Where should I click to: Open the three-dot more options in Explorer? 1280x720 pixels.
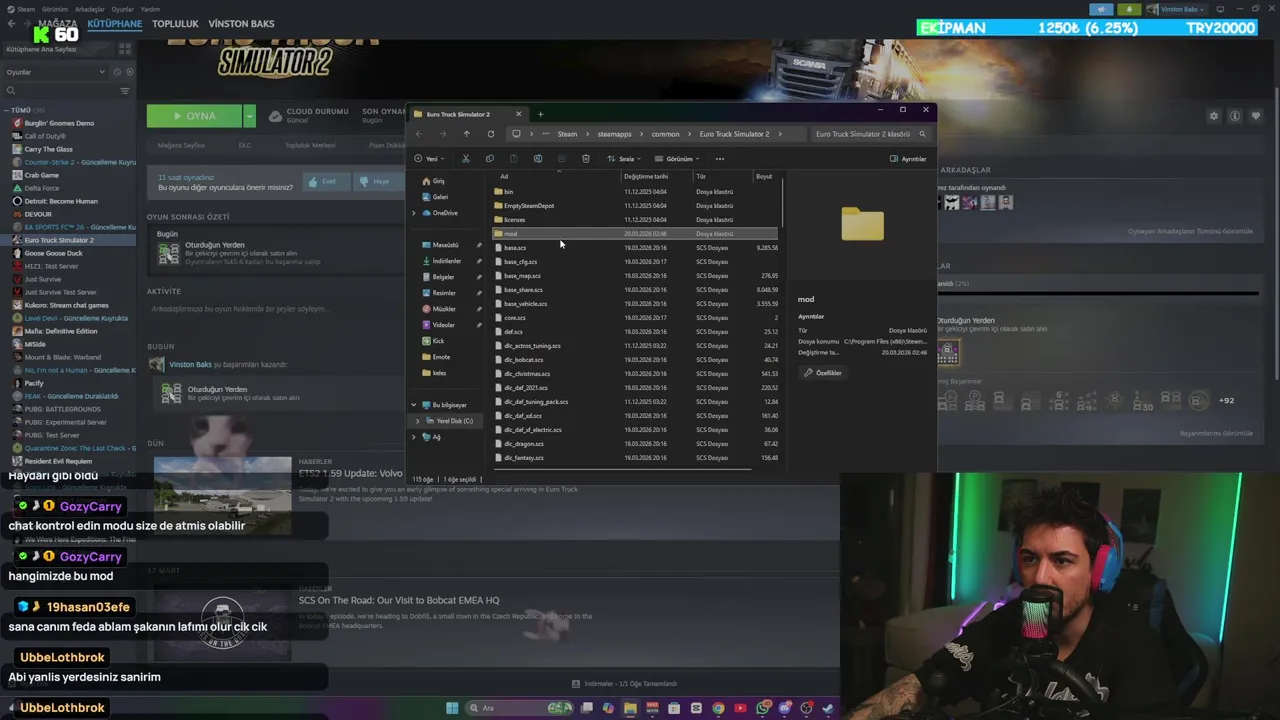(719, 159)
